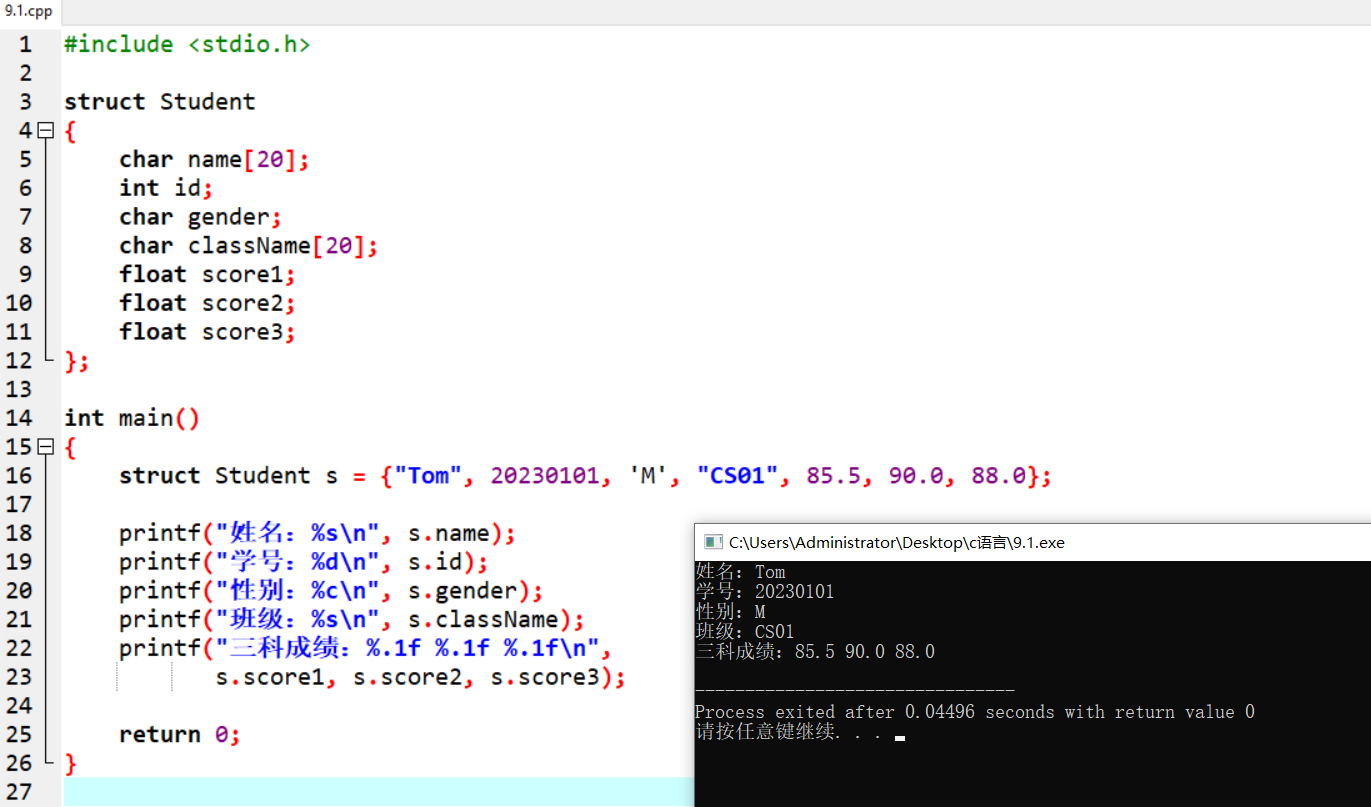Click the float score1; declaration

click(x=208, y=274)
